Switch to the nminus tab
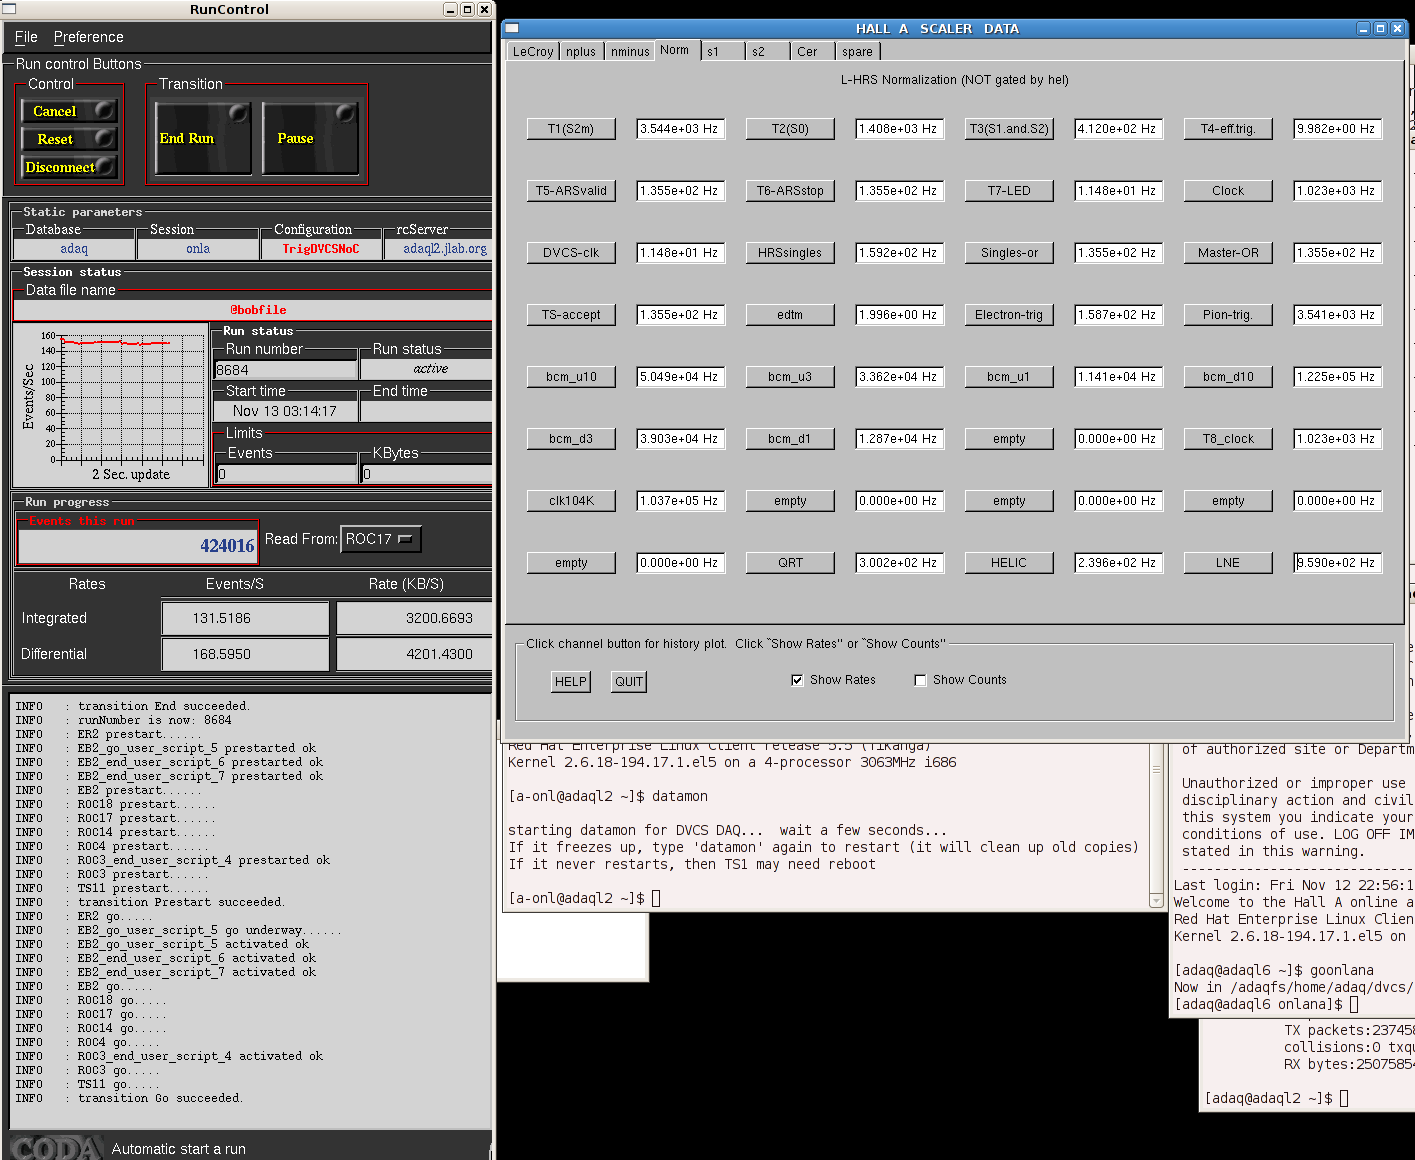Image resolution: width=1415 pixels, height=1160 pixels. coord(630,52)
